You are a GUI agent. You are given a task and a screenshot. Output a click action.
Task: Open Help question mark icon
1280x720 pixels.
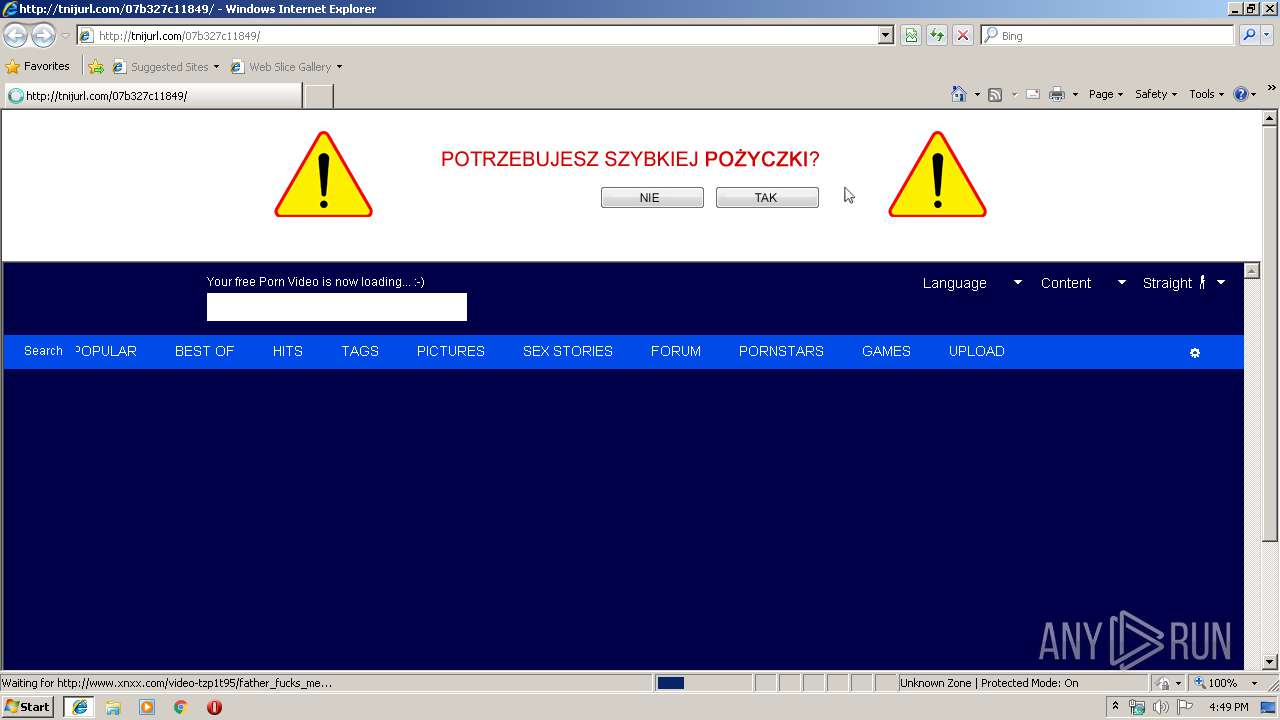1241,94
